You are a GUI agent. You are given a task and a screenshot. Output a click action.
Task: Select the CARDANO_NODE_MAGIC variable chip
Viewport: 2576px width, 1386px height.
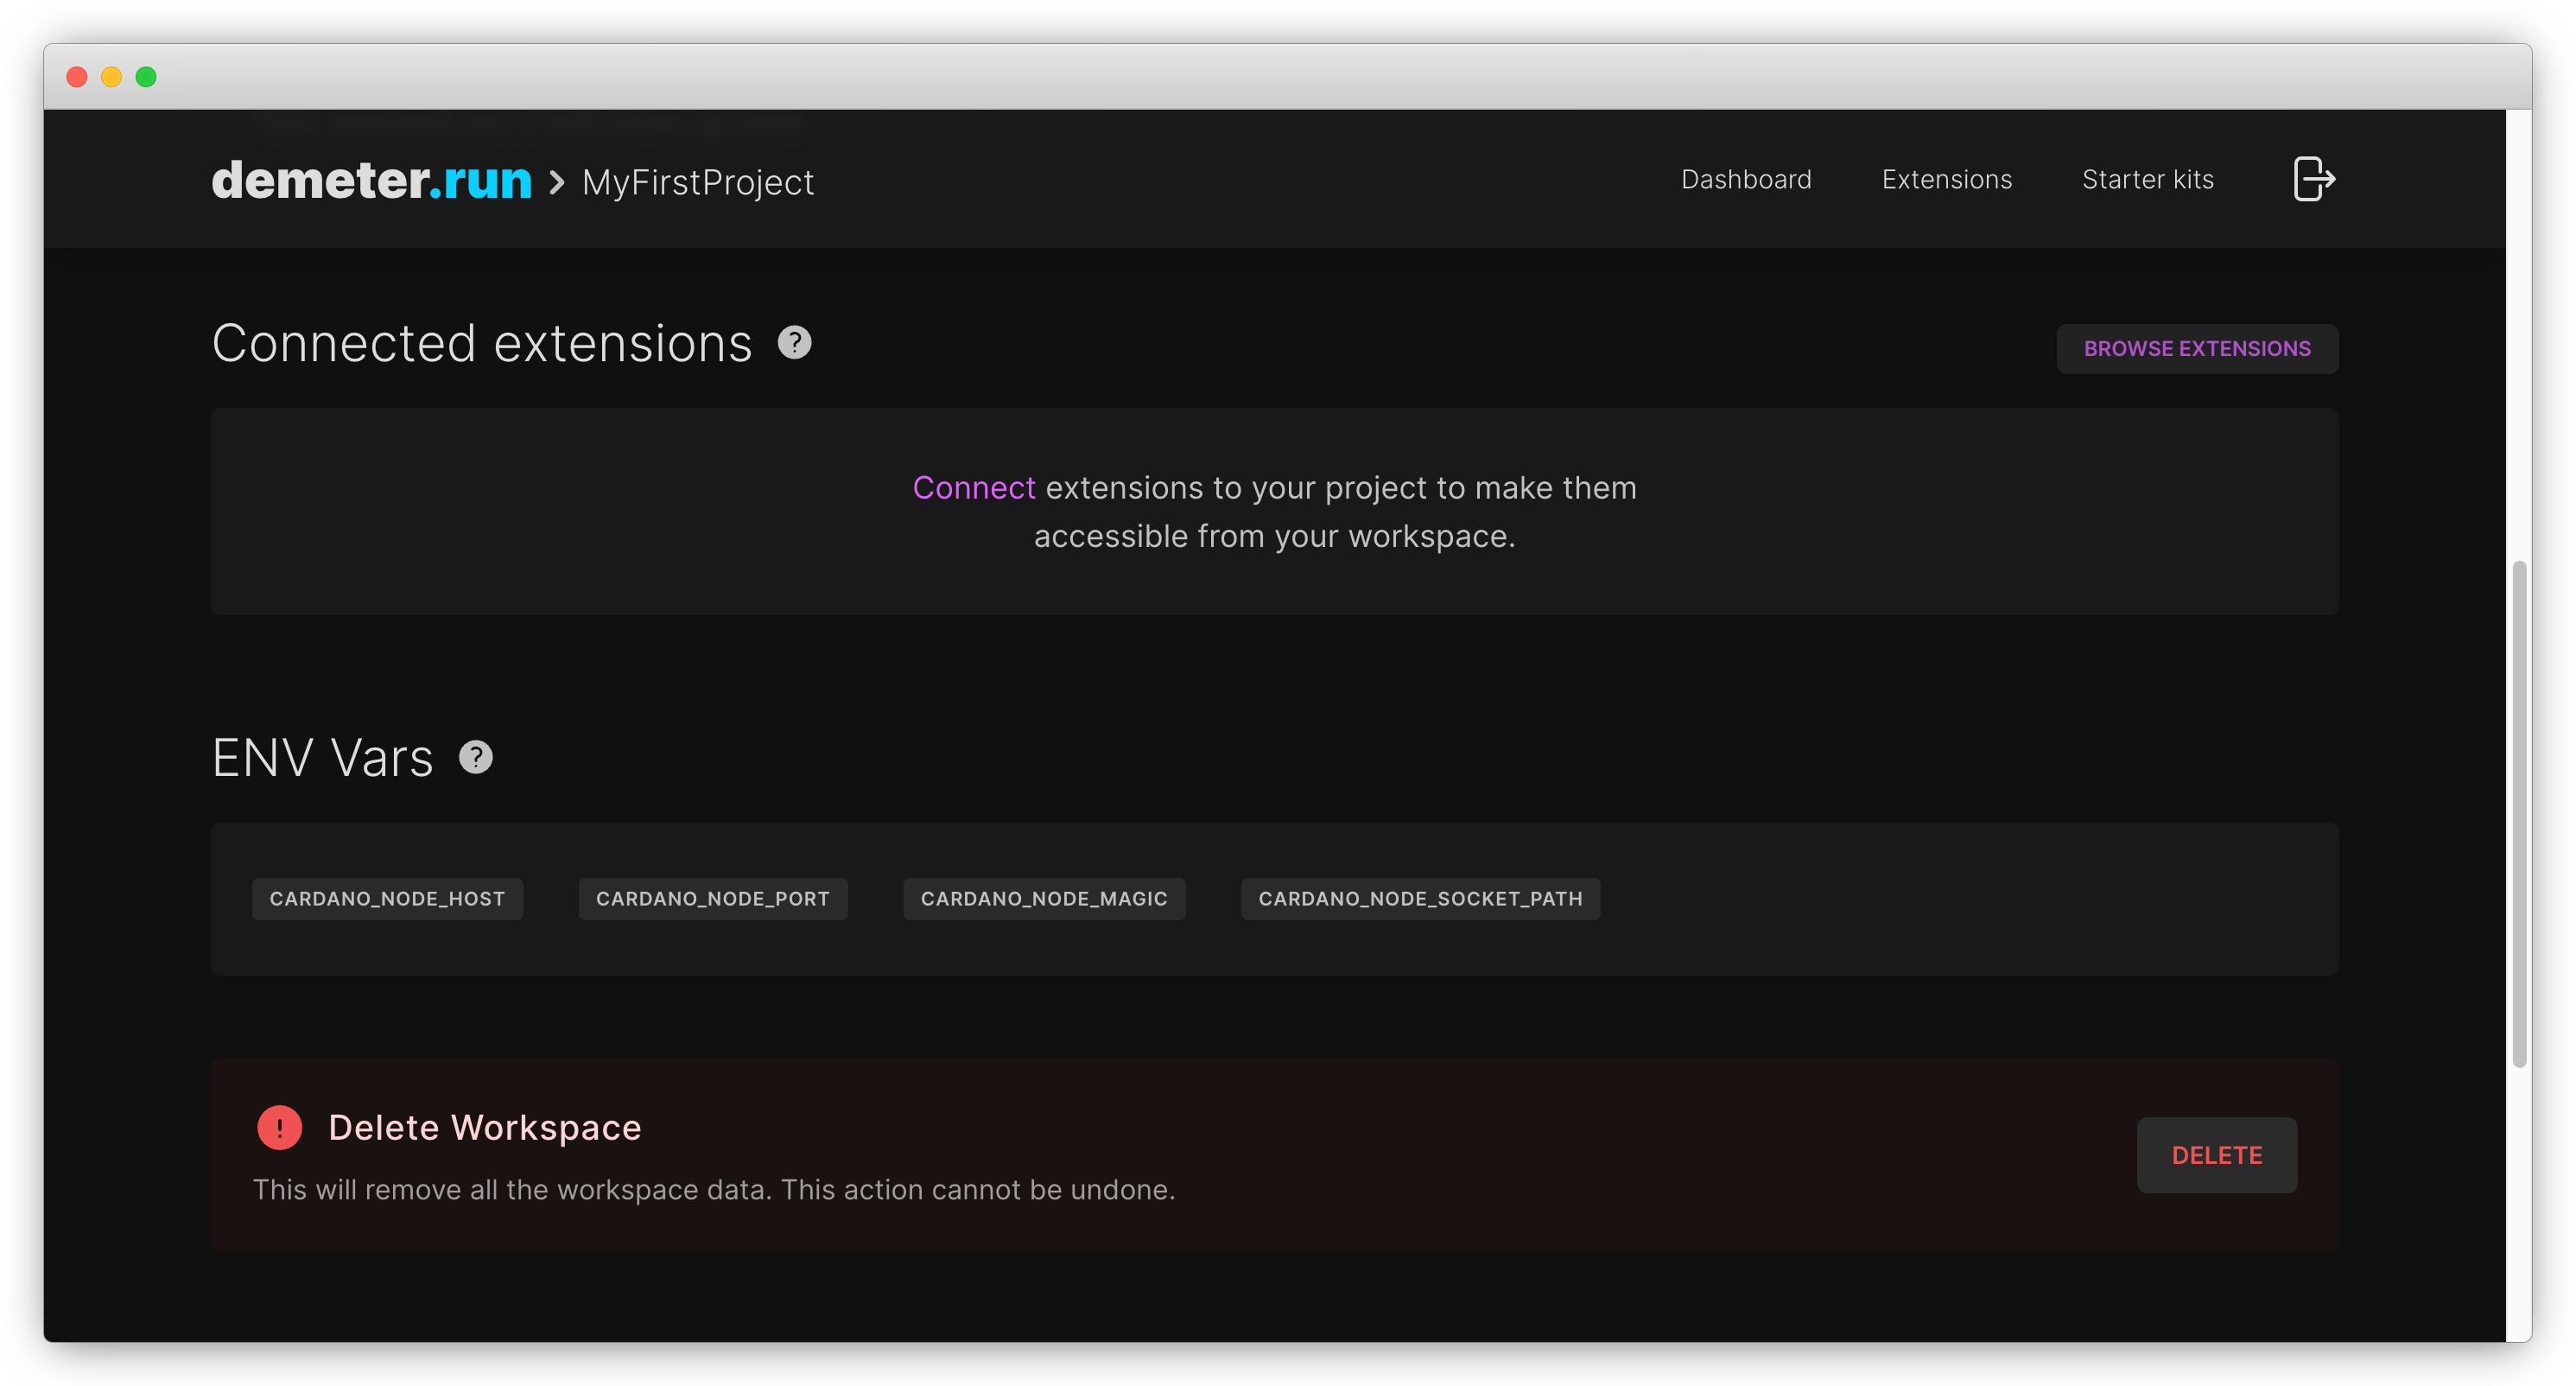point(1044,898)
